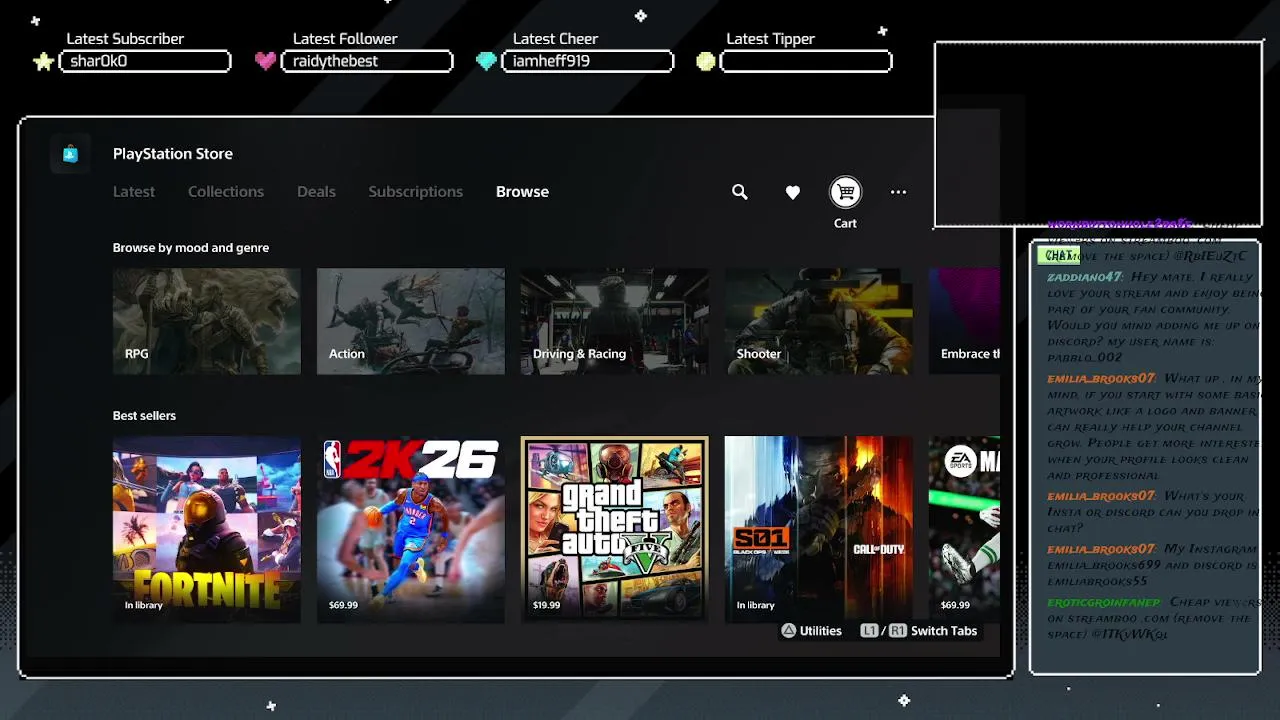Open the partially visible Embrace genre tile
This screenshot has height=720, width=1280.
tap(964, 321)
